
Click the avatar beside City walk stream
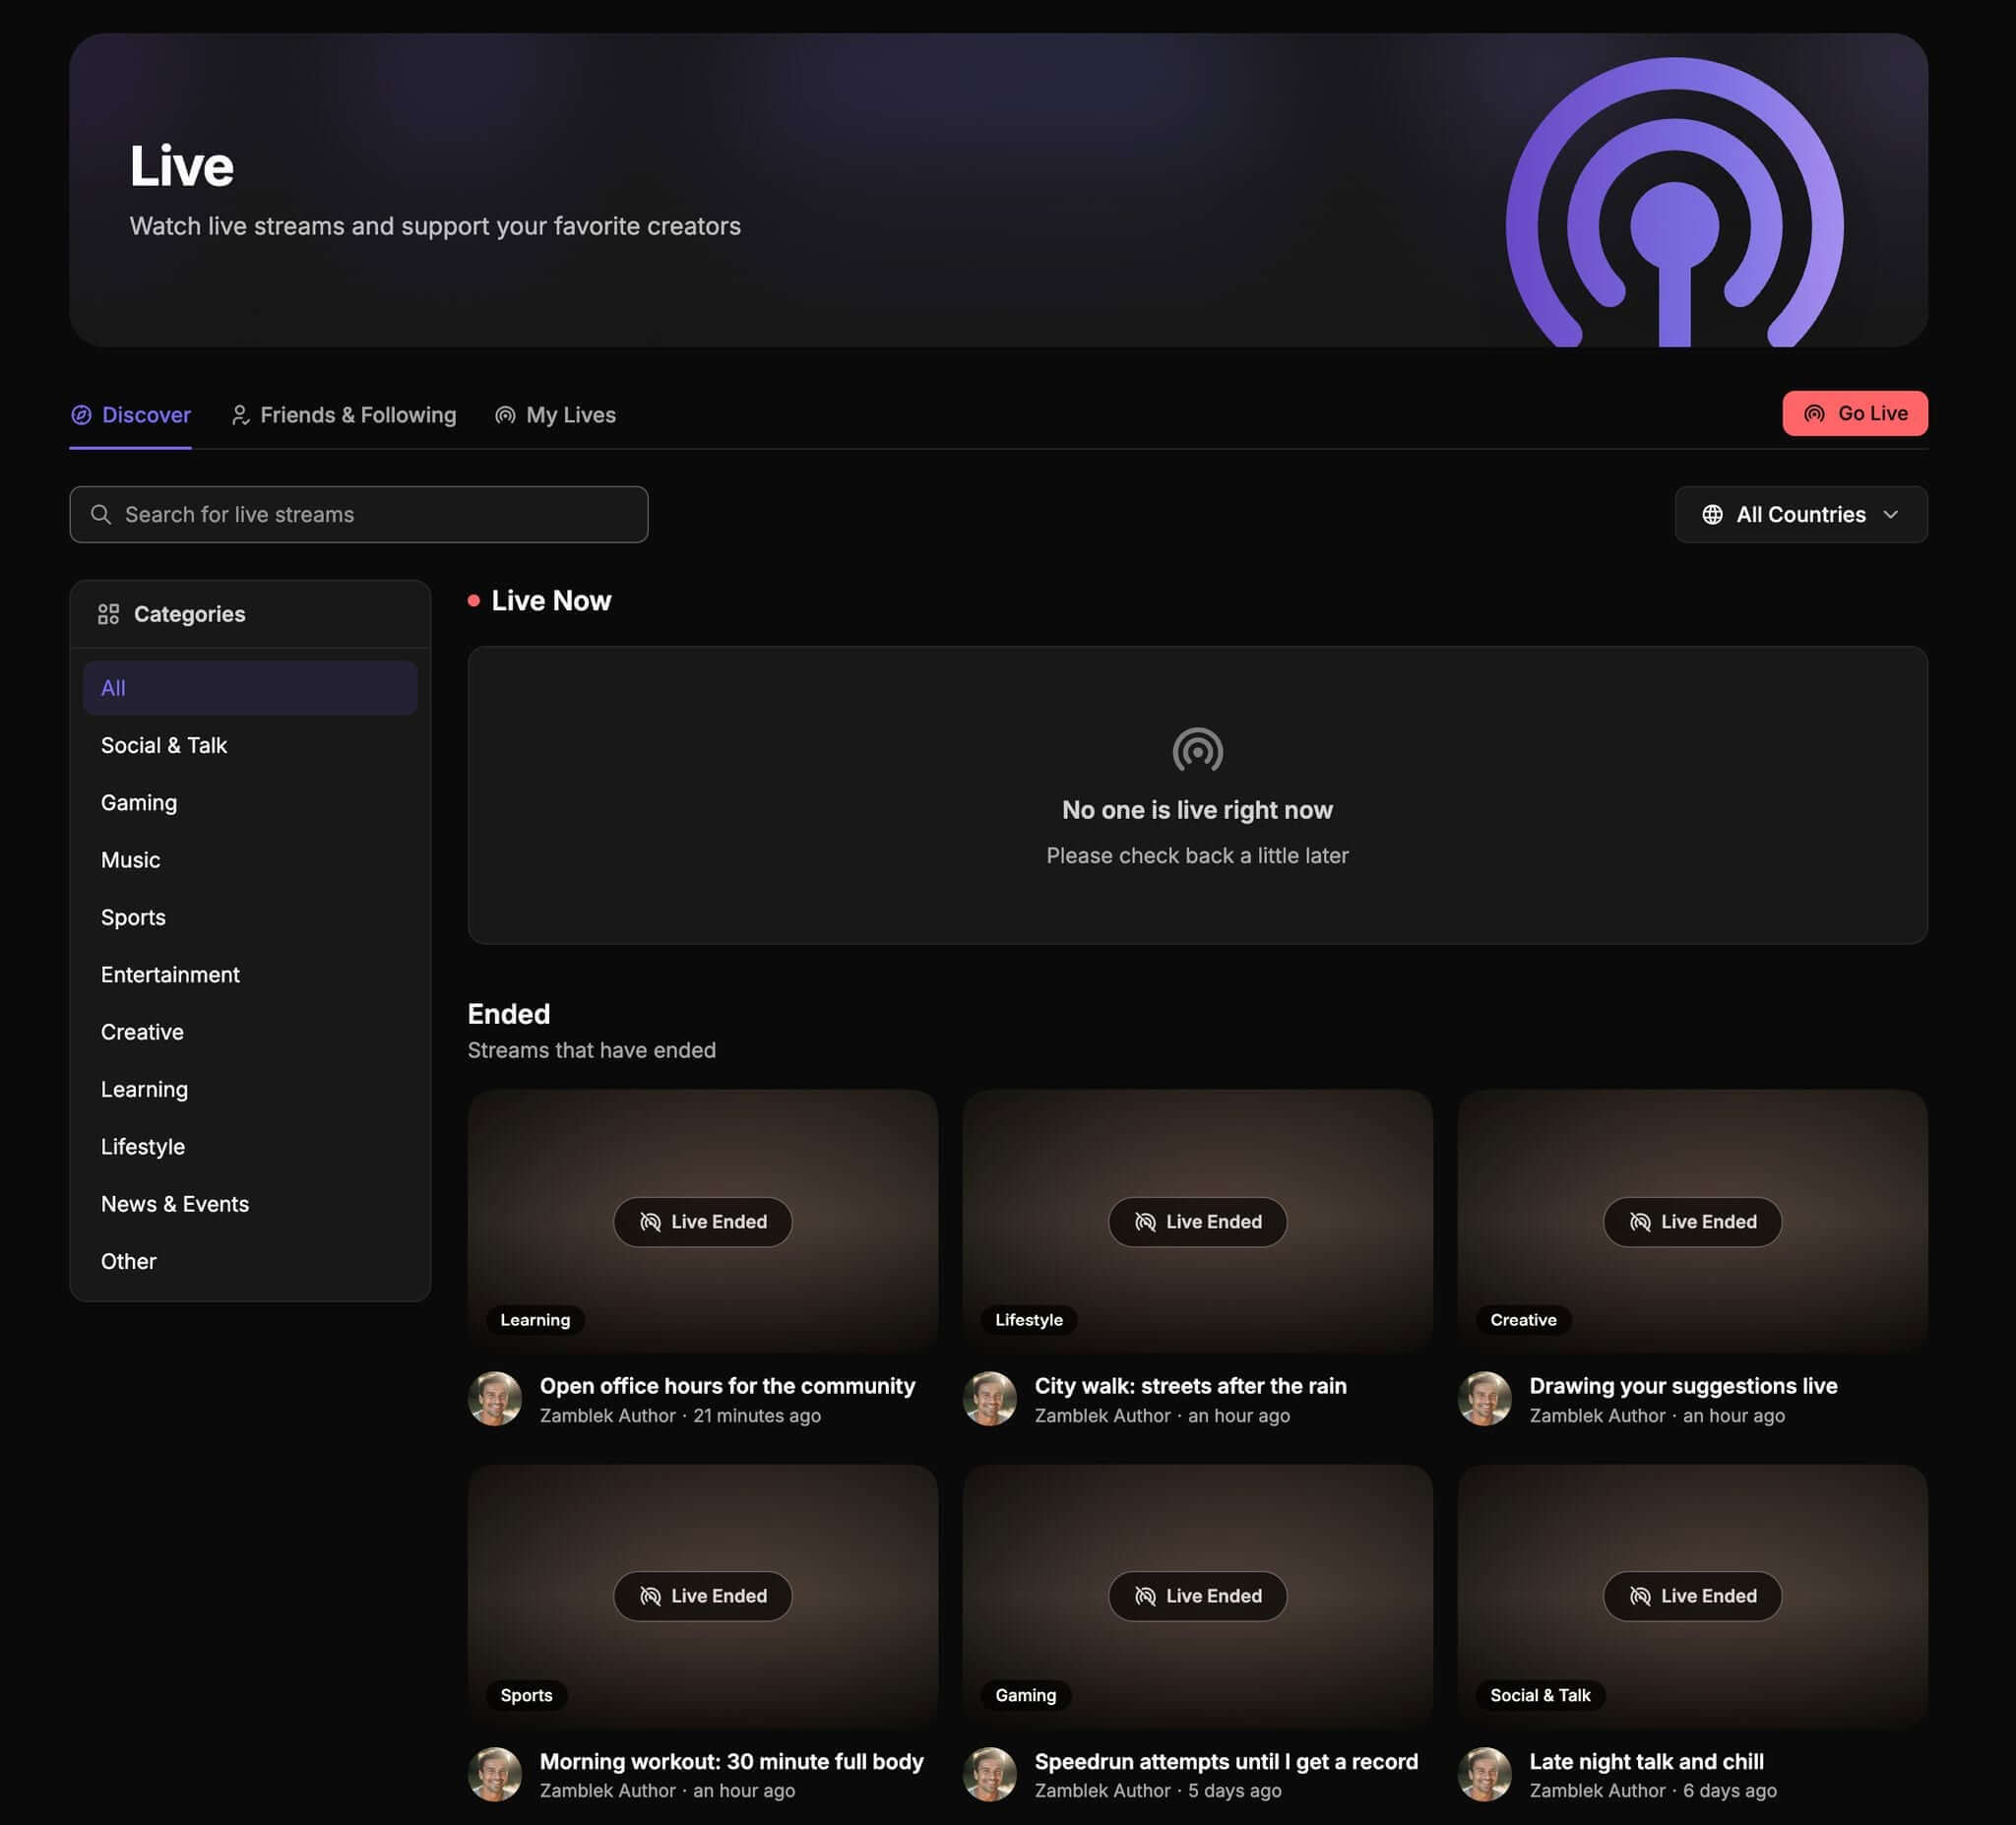[990, 1399]
